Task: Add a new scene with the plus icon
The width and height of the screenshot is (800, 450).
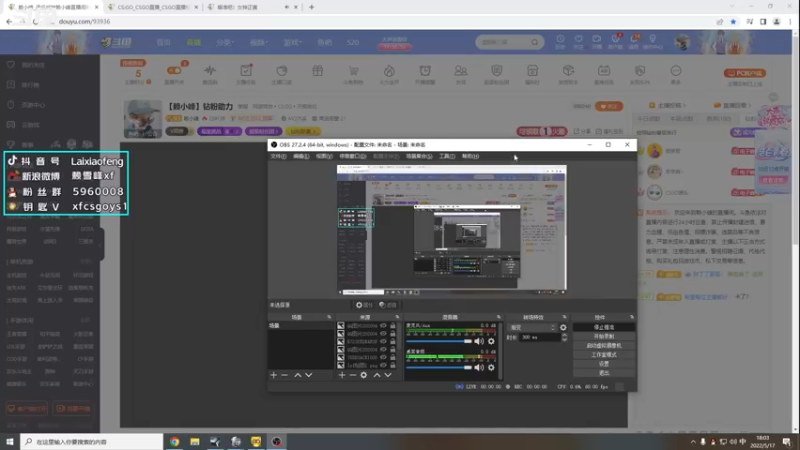Action: 273,375
